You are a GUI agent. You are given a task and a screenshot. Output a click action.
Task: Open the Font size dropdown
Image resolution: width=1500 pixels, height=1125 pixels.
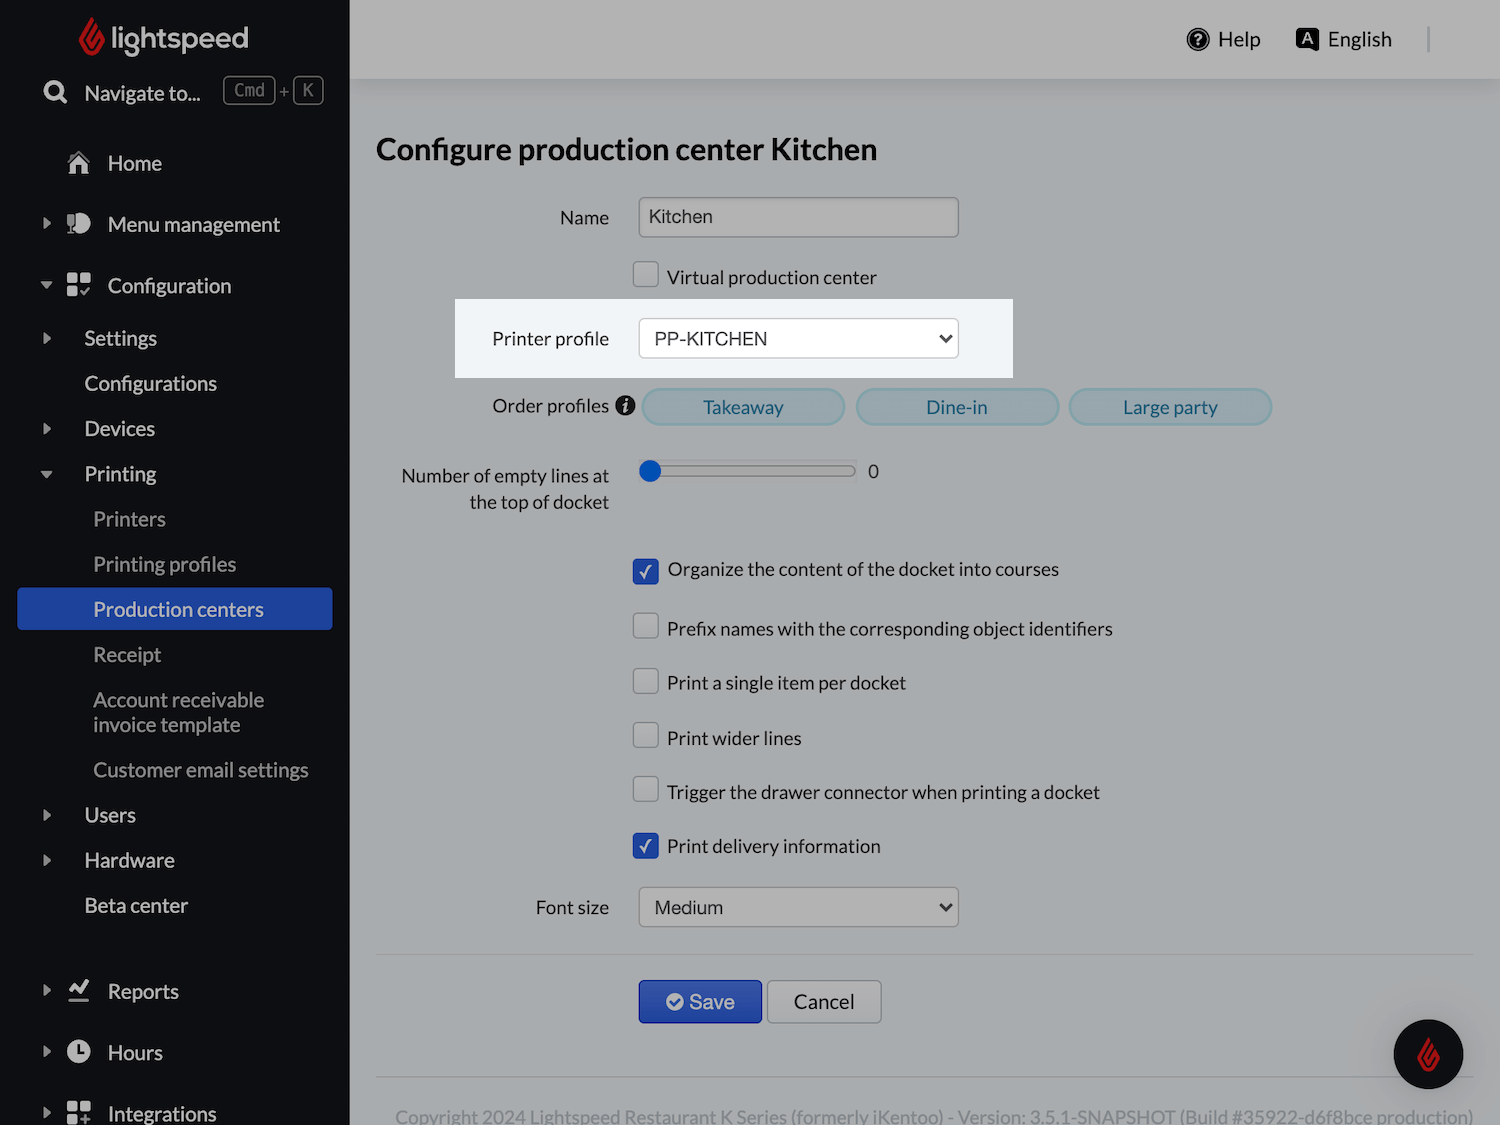(x=798, y=907)
